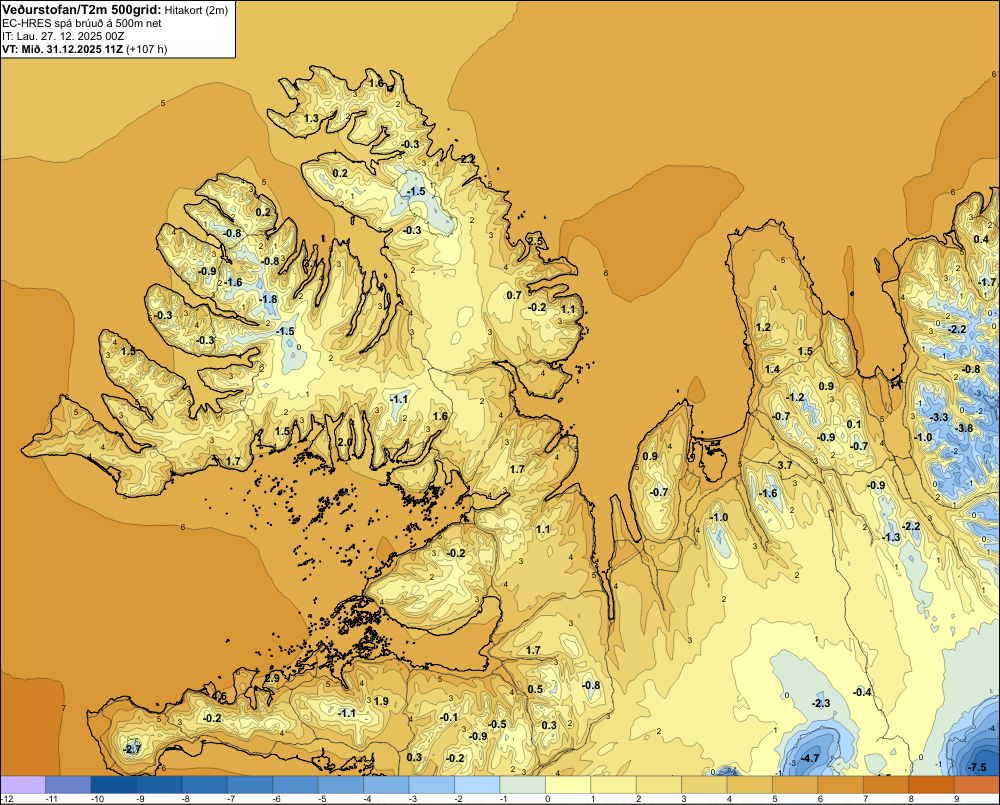
Task: Click the '-3.8' temperature value
Action: (966, 428)
